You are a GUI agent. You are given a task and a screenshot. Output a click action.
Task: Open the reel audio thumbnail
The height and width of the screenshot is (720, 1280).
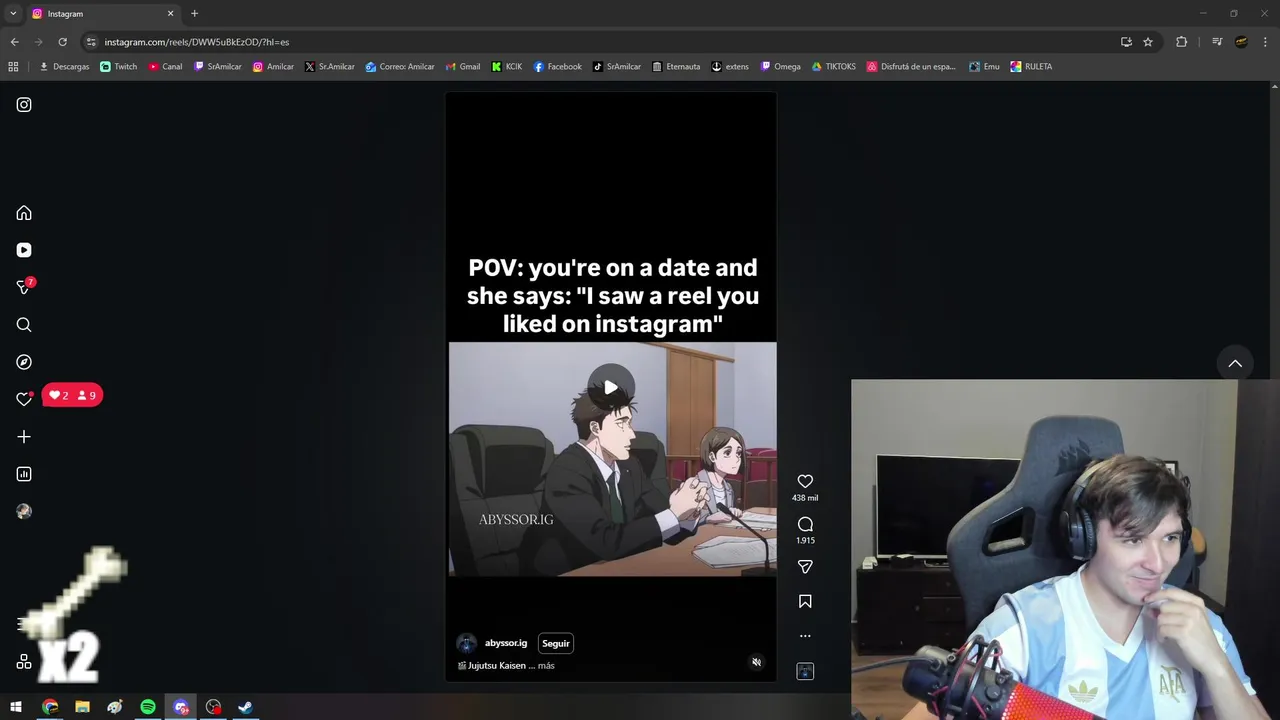click(805, 671)
